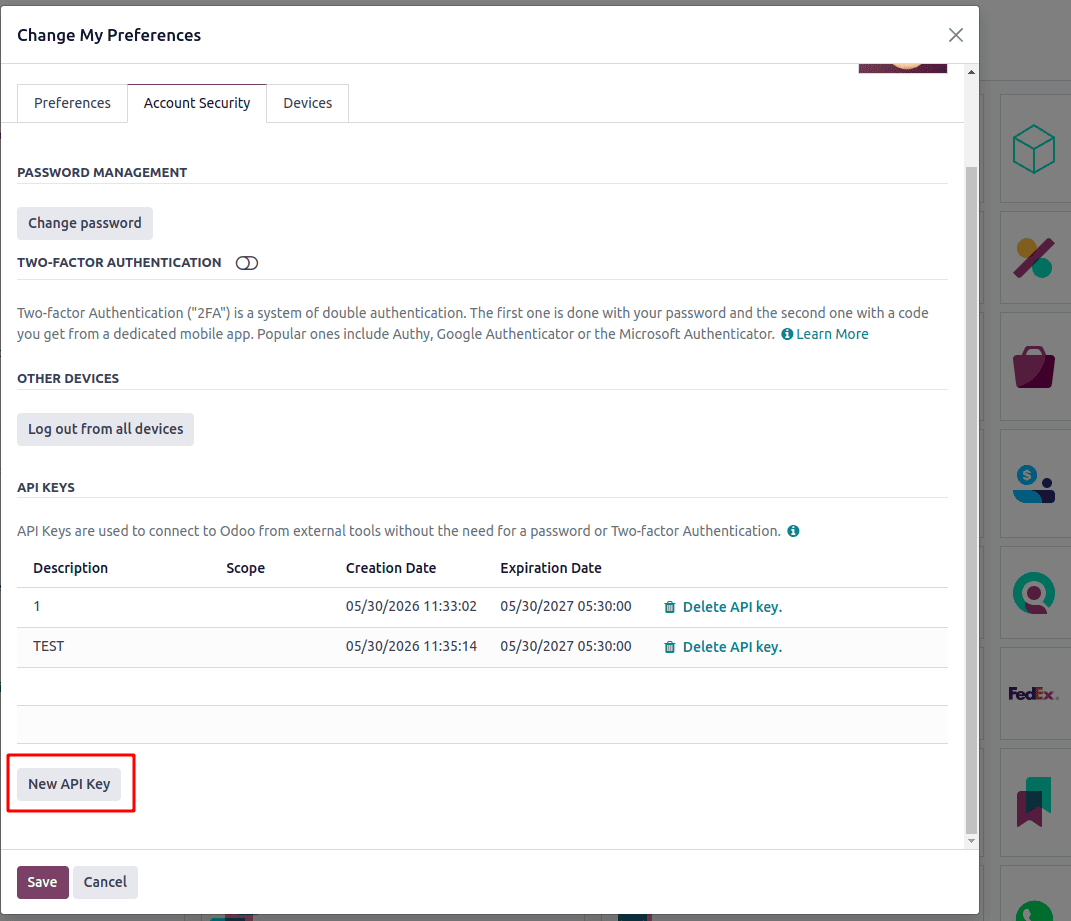Click the Creation Date column header
This screenshot has width=1071, height=921.
point(391,568)
